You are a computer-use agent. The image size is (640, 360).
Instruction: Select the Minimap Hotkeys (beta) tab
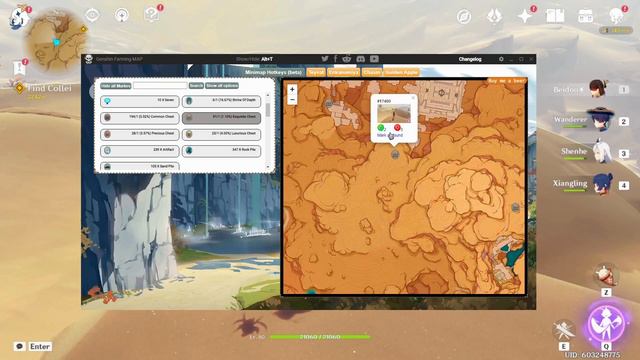(x=273, y=72)
